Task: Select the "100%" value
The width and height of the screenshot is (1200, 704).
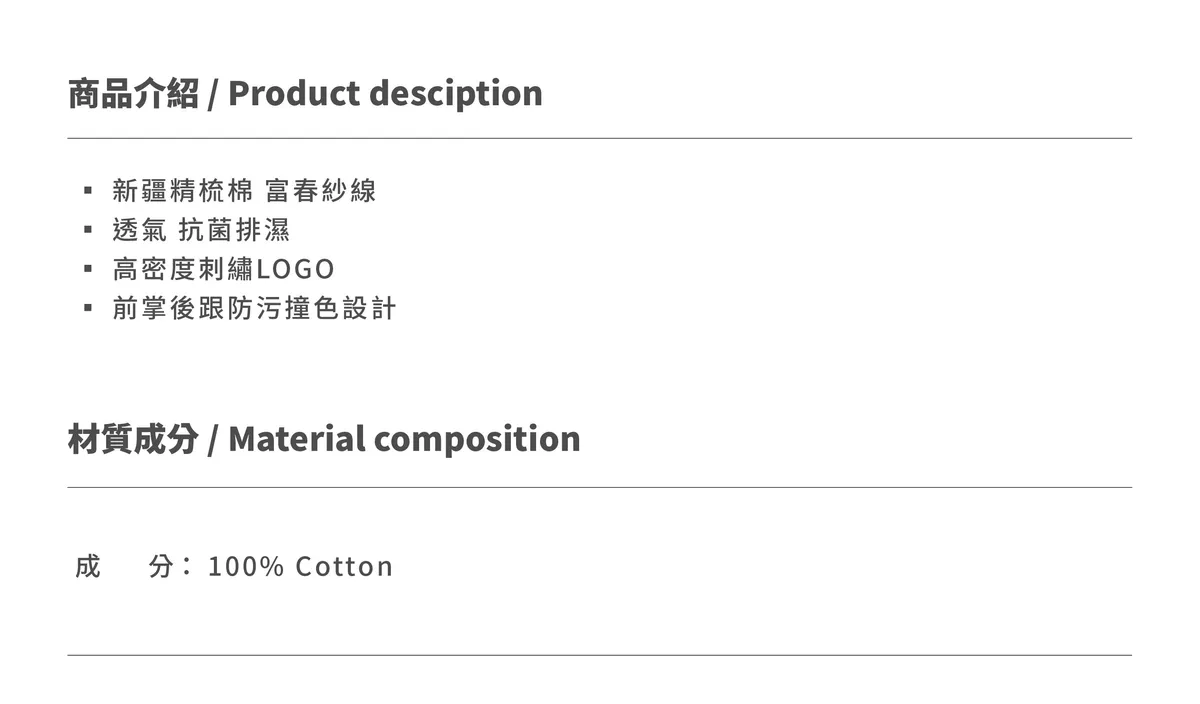Action: tap(246, 567)
